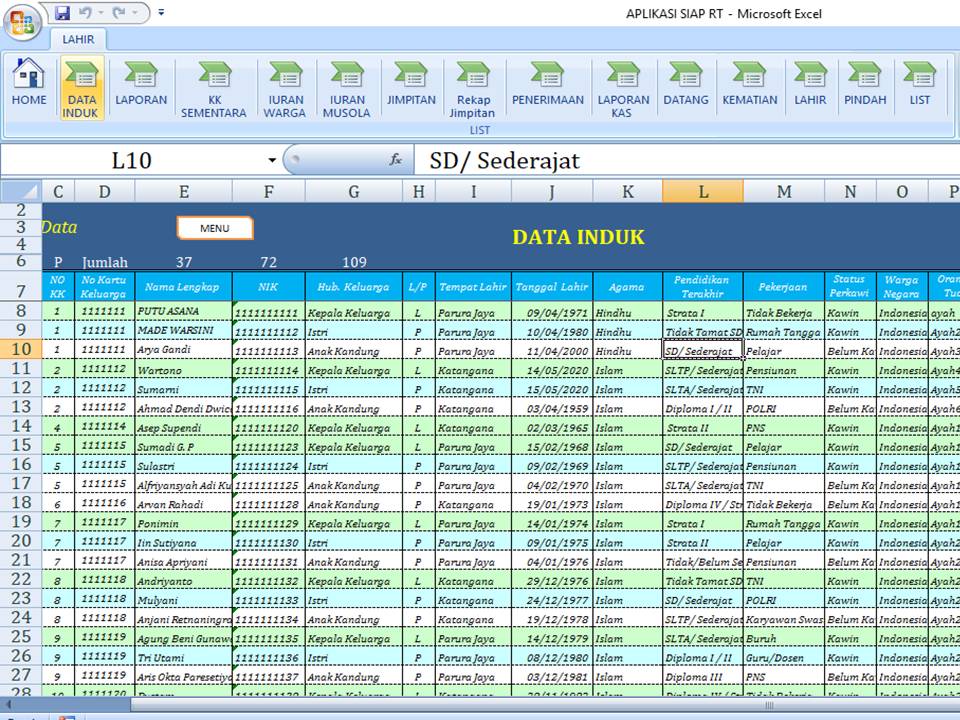Screen dimensions: 960x720
Task: Click the Name Box showing L10
Action: pos(132,160)
